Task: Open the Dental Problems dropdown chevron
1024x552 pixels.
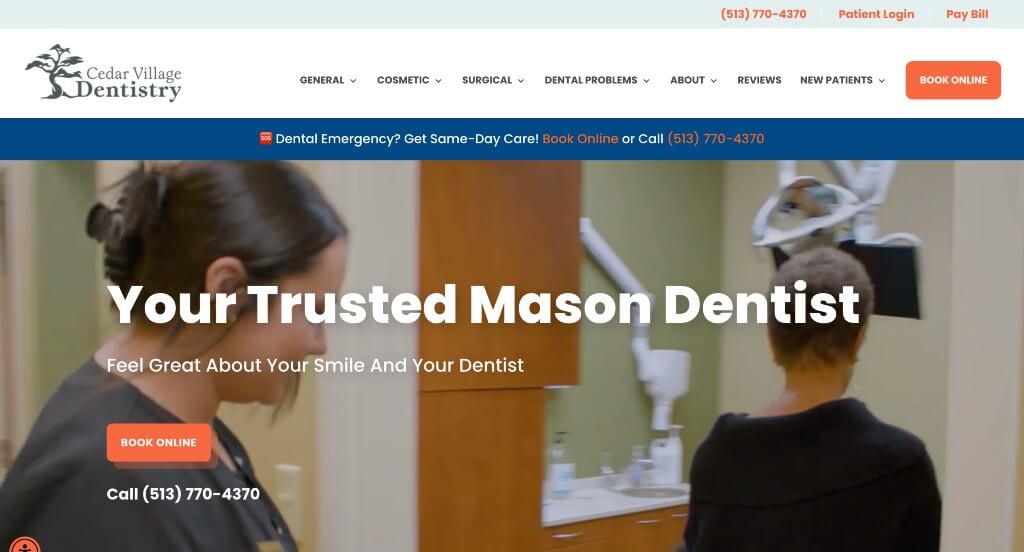Action: [x=646, y=80]
